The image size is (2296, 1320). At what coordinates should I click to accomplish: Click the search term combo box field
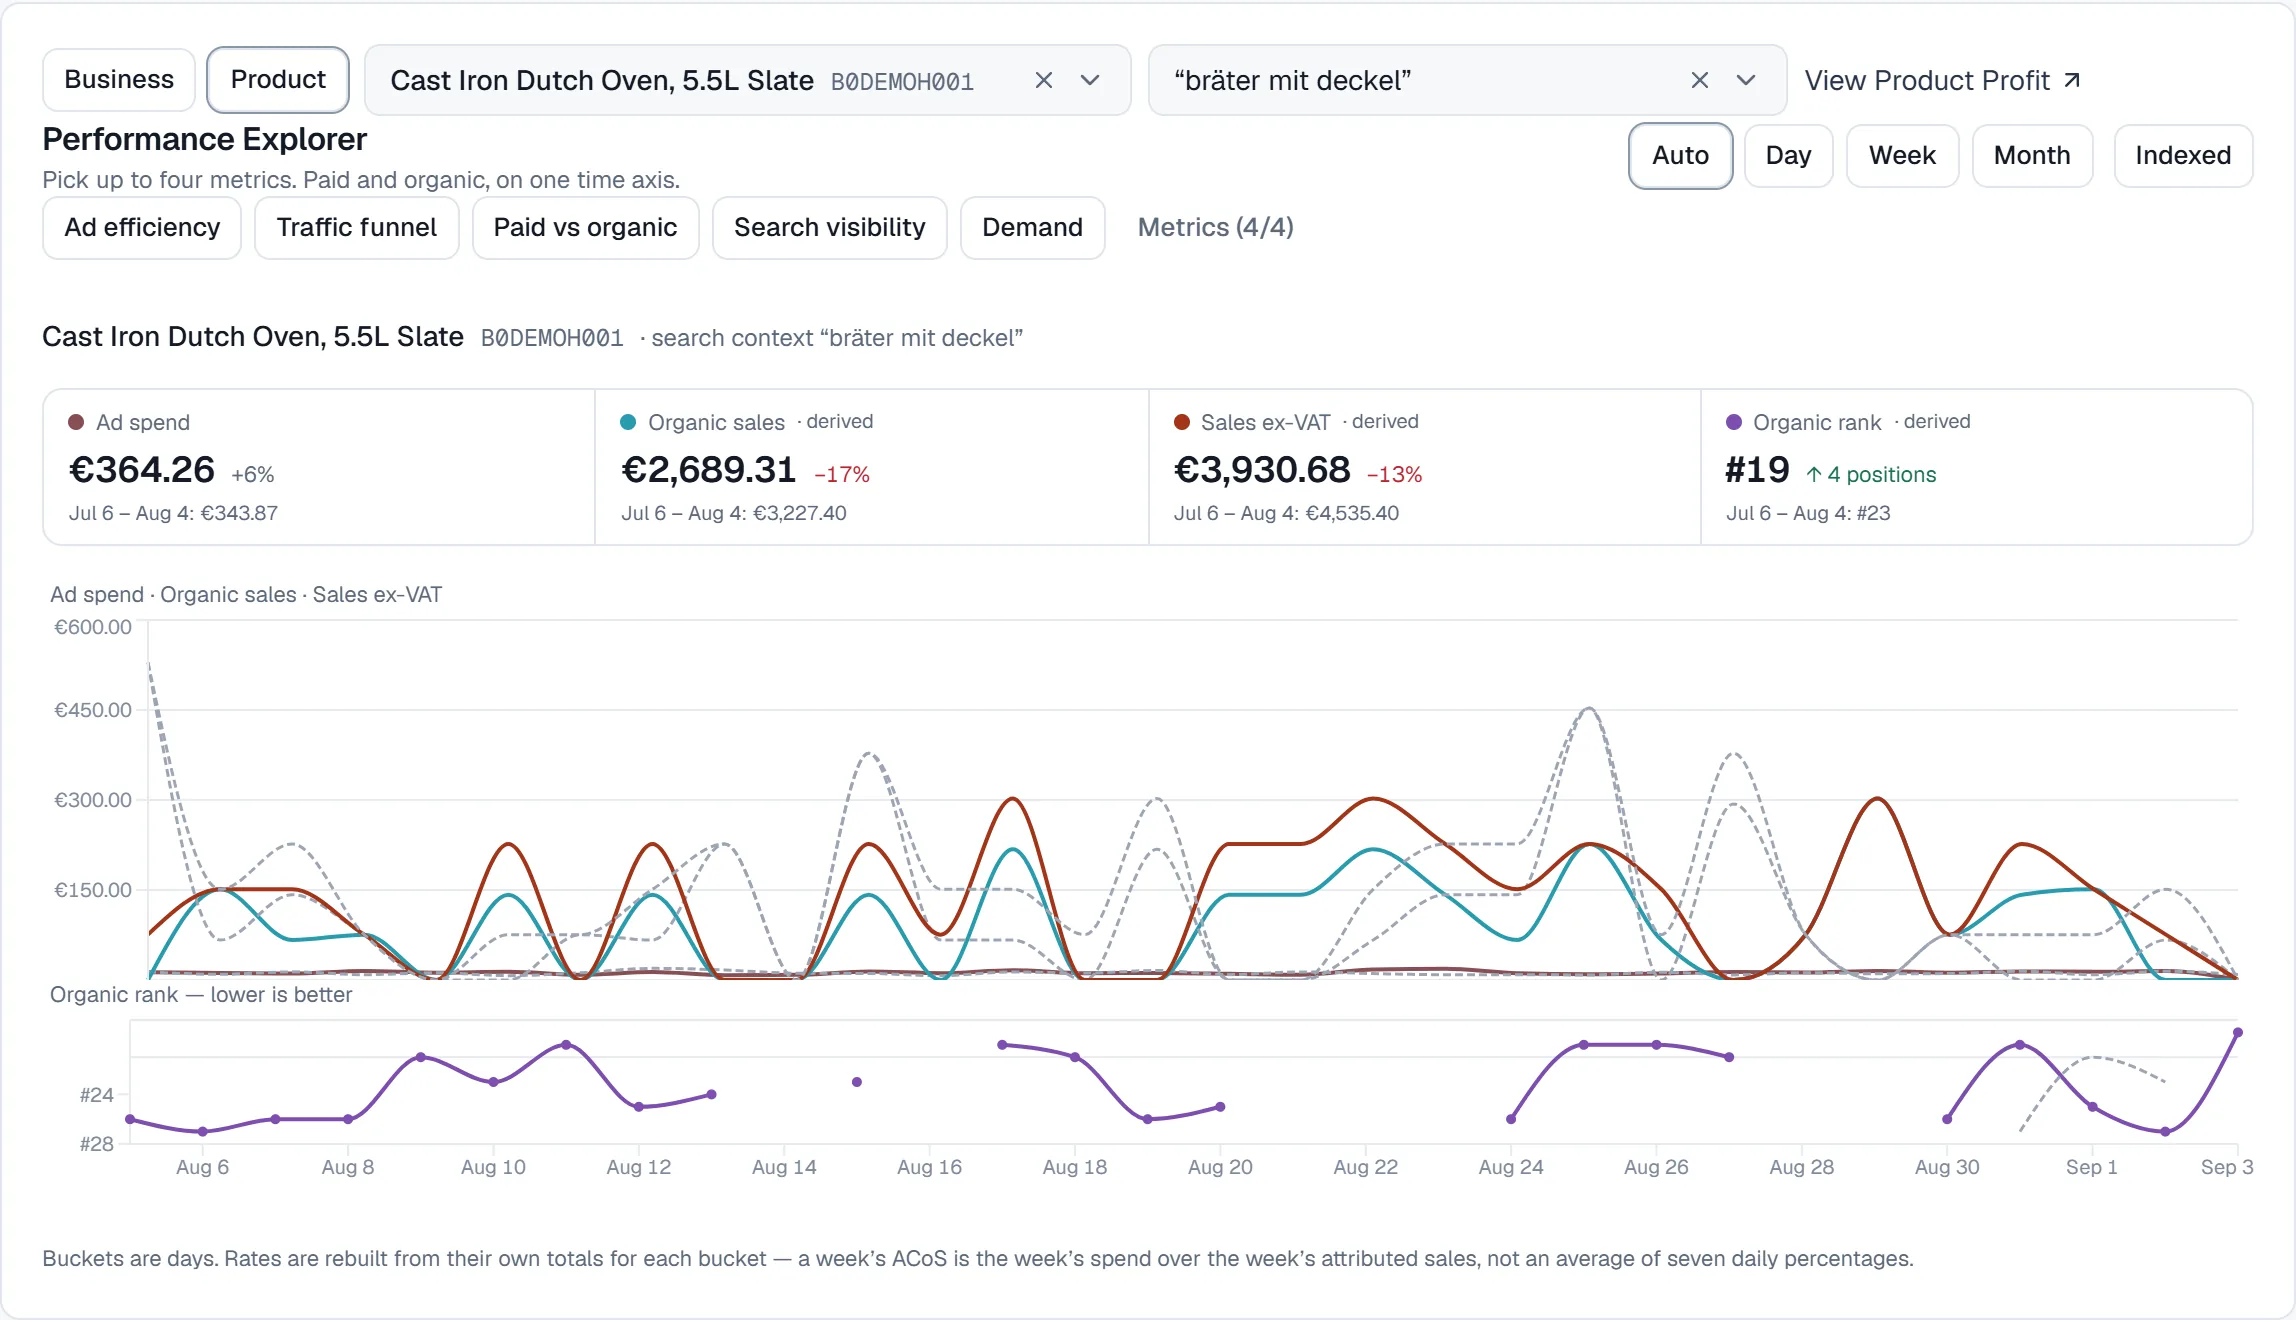coord(1467,80)
